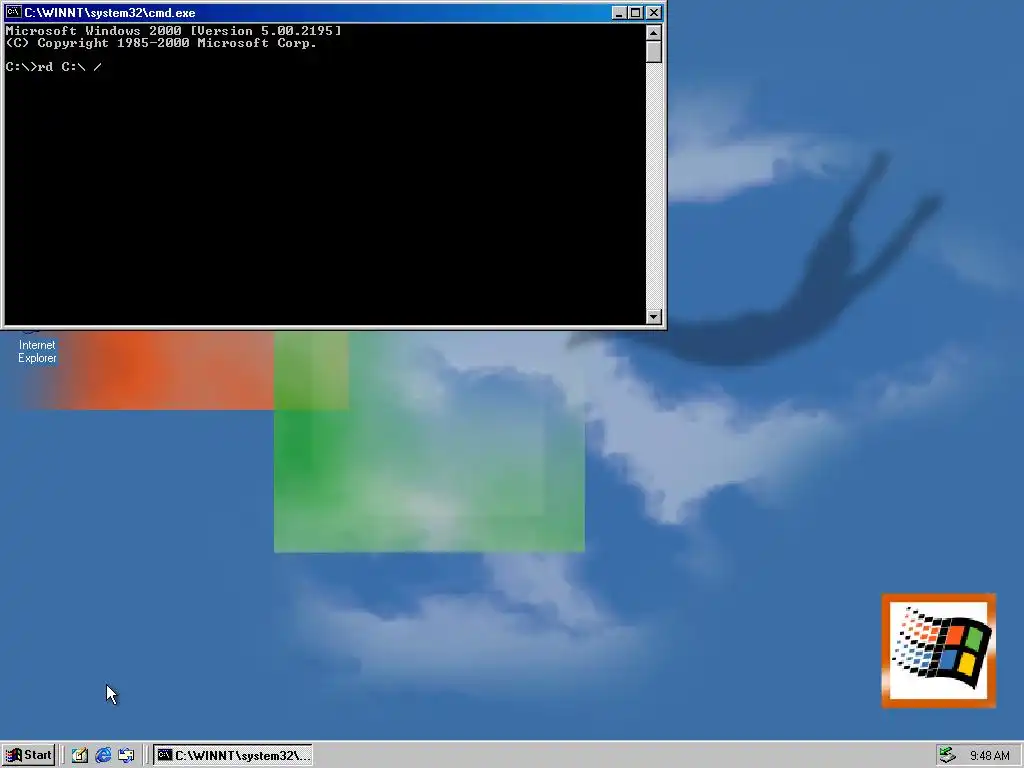
Task: Click the "rd C:\ /" command line text
Action: [x=70, y=67]
